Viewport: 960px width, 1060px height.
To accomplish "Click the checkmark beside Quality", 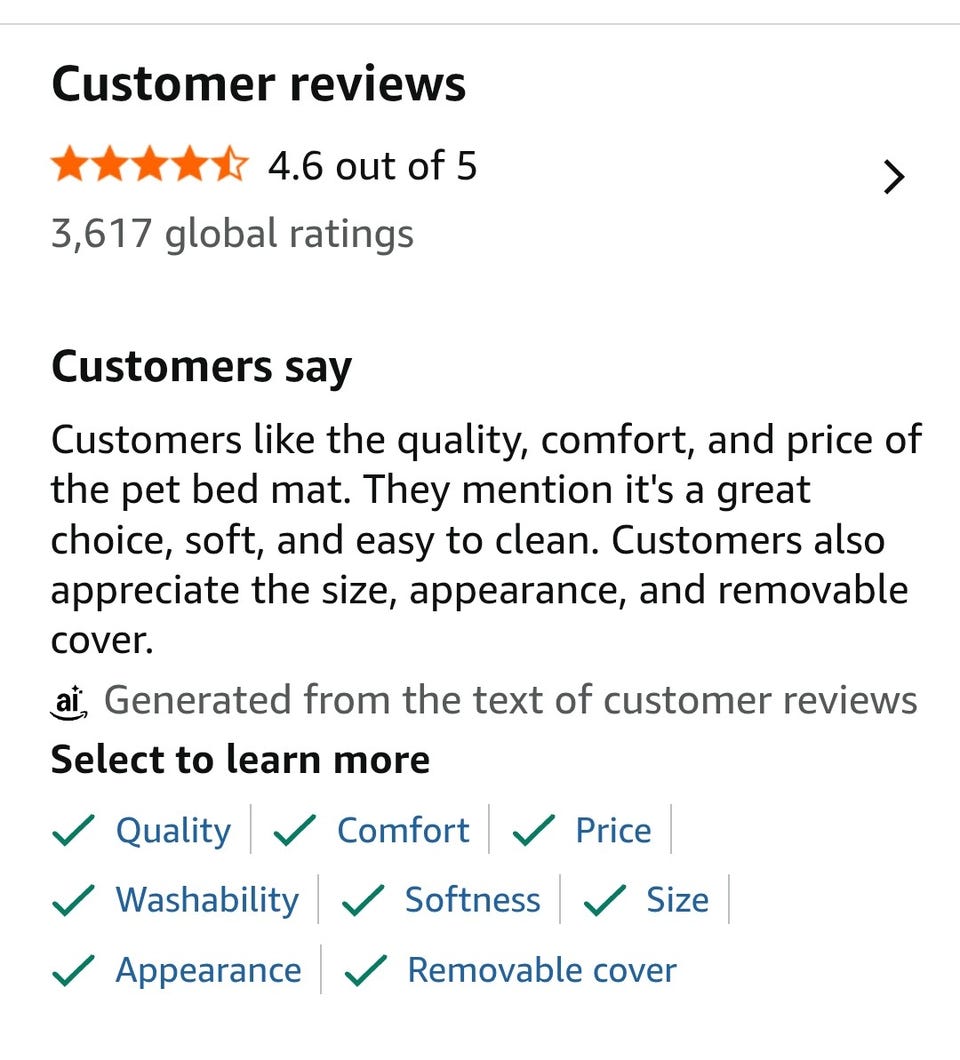I will (x=74, y=831).
